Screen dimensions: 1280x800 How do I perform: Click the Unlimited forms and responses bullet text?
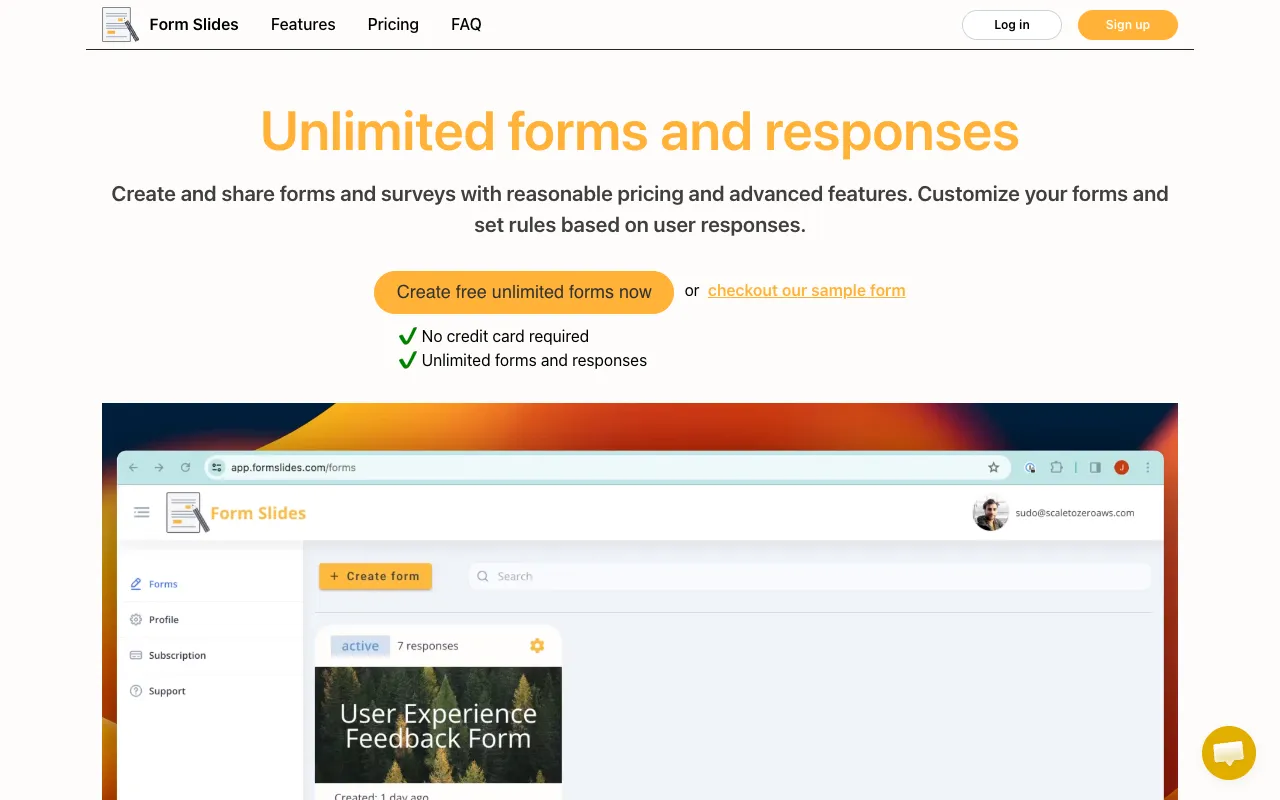pos(534,360)
